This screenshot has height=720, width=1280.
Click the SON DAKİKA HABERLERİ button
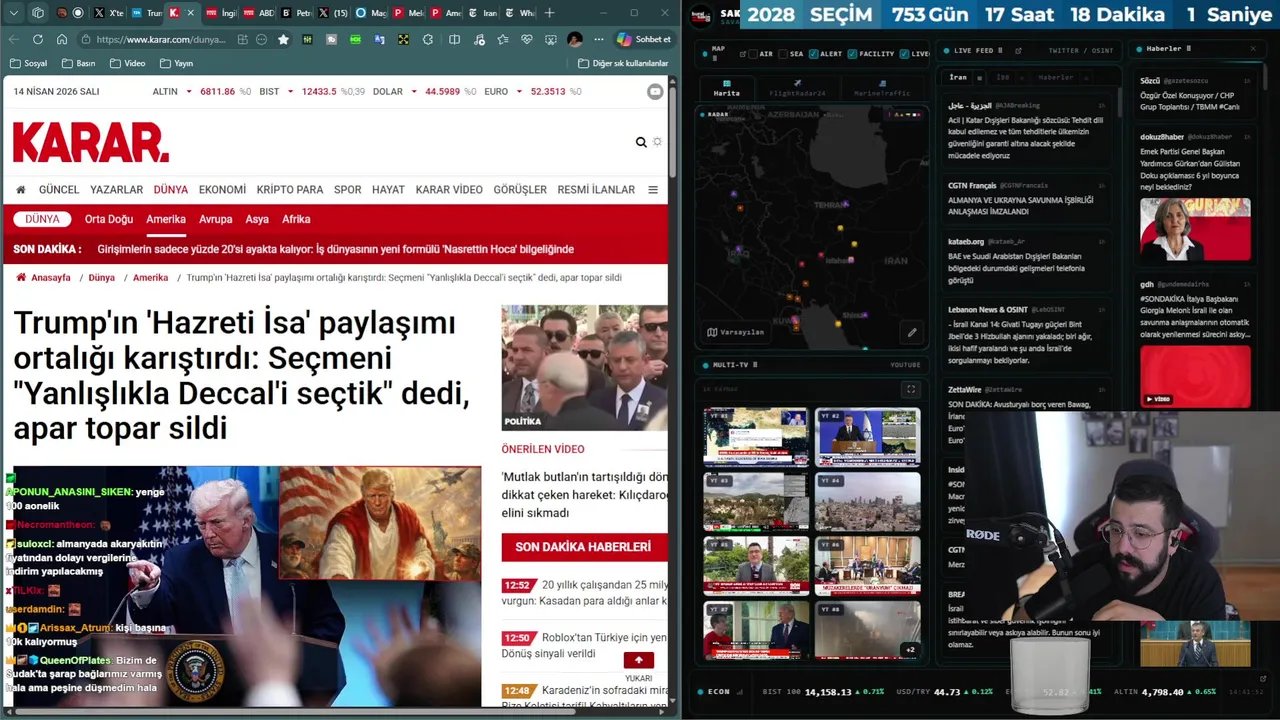583,547
